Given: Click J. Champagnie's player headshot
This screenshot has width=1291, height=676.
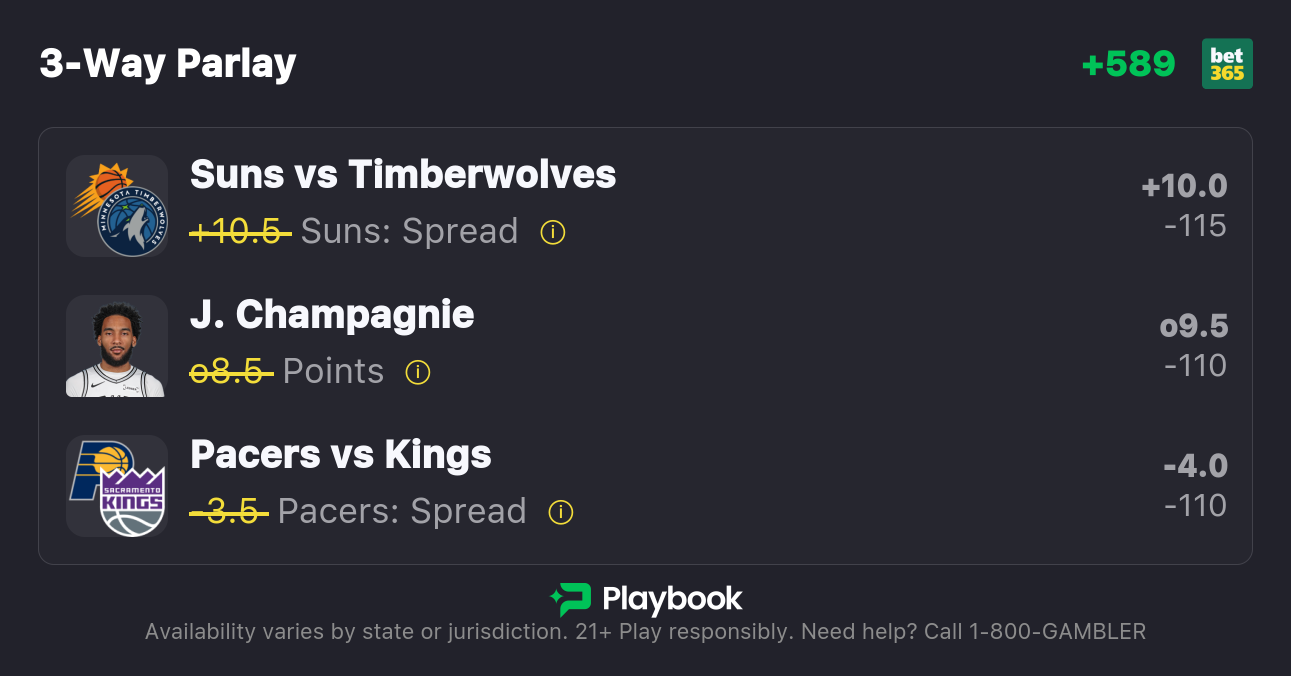Looking at the screenshot, I should click(x=117, y=346).
